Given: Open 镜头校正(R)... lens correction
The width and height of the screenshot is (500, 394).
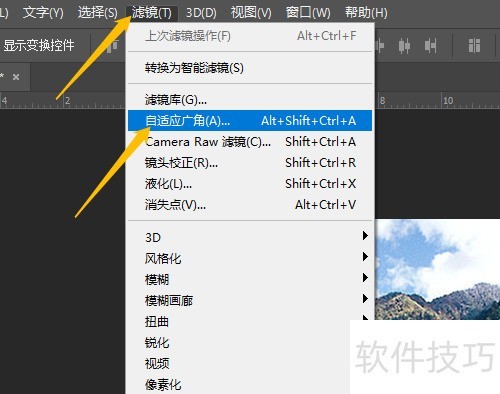Looking at the screenshot, I should click(250, 163).
